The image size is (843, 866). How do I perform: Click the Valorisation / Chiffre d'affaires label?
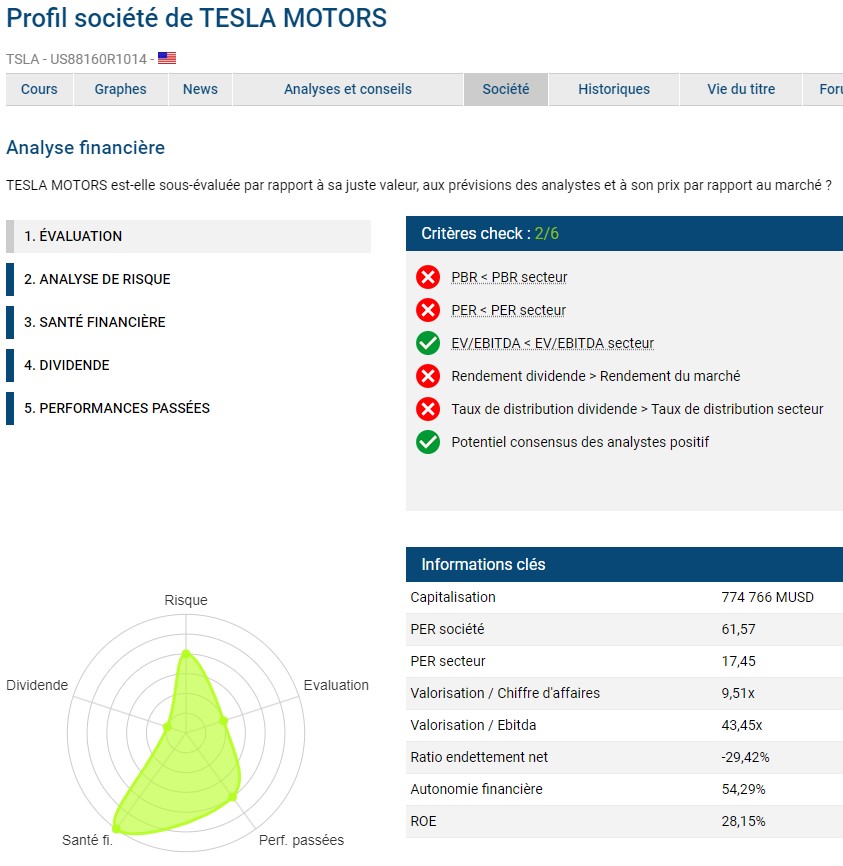[505, 694]
